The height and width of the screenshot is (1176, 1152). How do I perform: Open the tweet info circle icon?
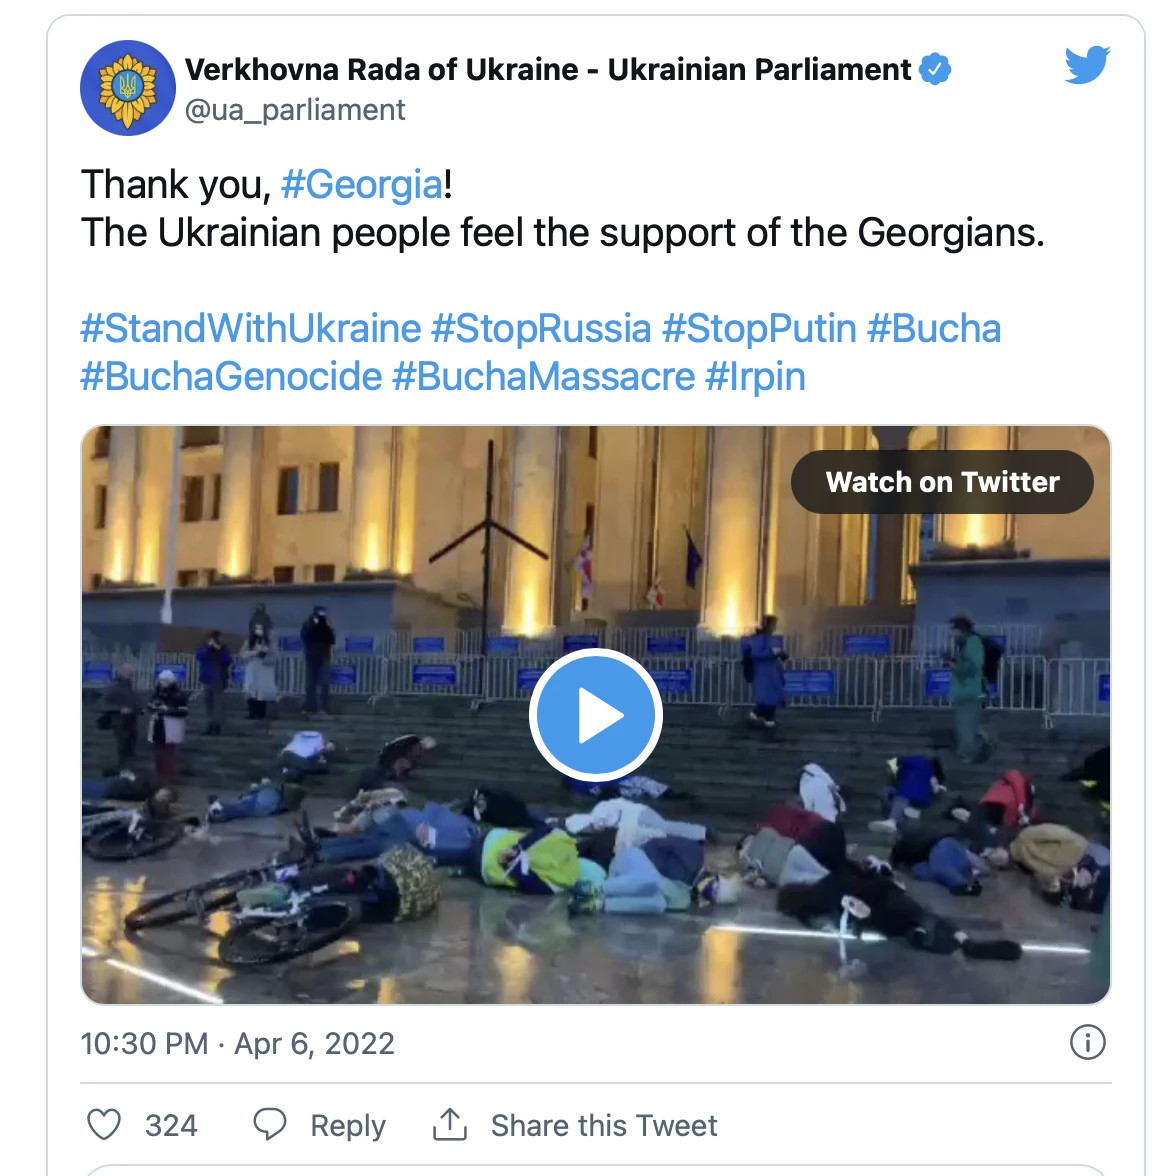tap(1088, 1042)
